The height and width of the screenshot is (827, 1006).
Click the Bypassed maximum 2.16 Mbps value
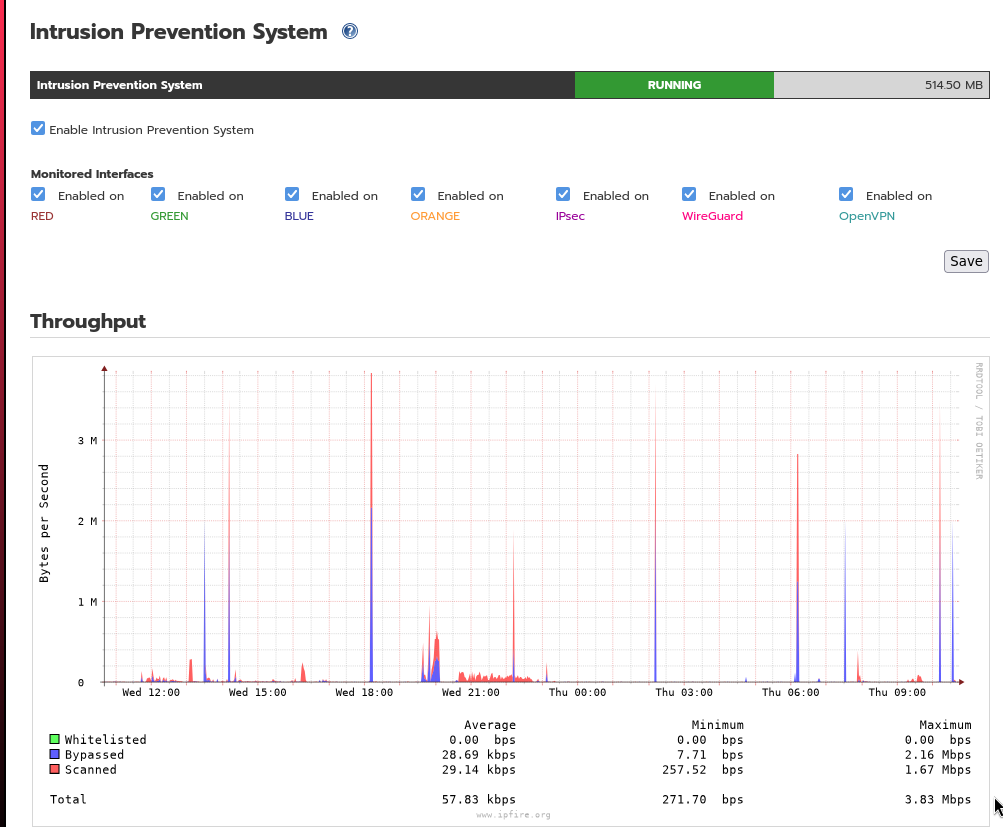pos(938,755)
